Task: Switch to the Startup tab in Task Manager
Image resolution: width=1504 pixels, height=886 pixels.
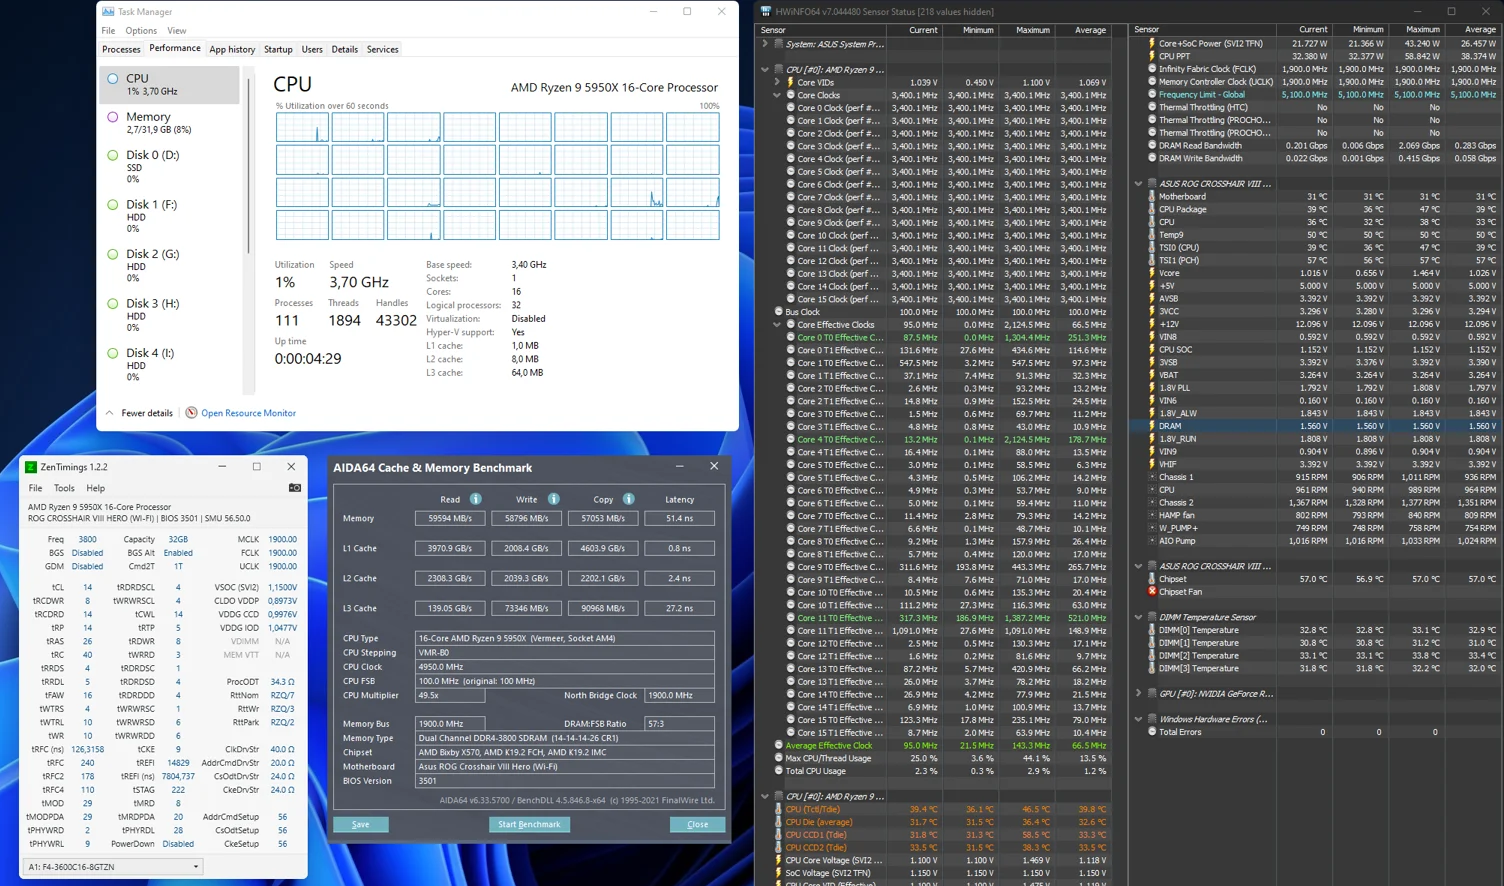Action: 278,49
